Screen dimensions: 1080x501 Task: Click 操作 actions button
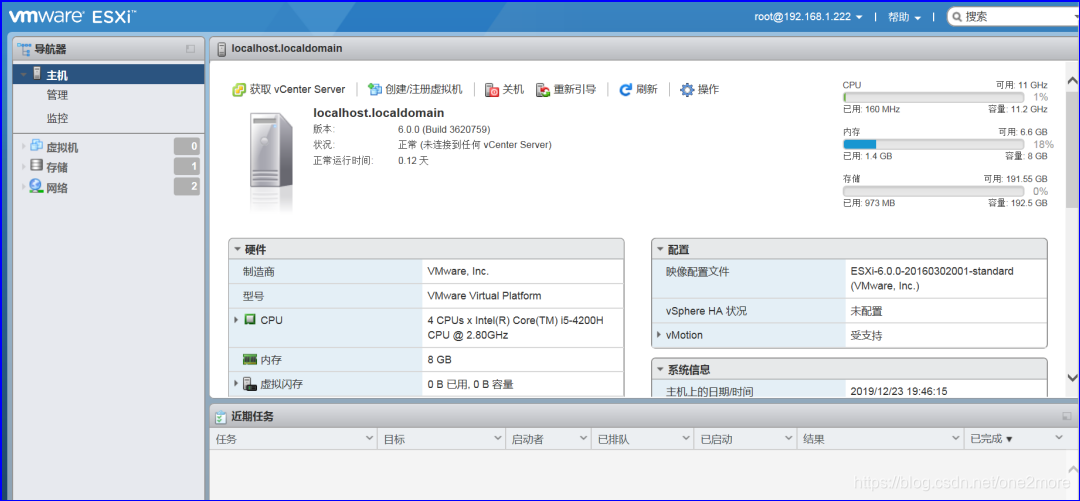(x=700, y=90)
